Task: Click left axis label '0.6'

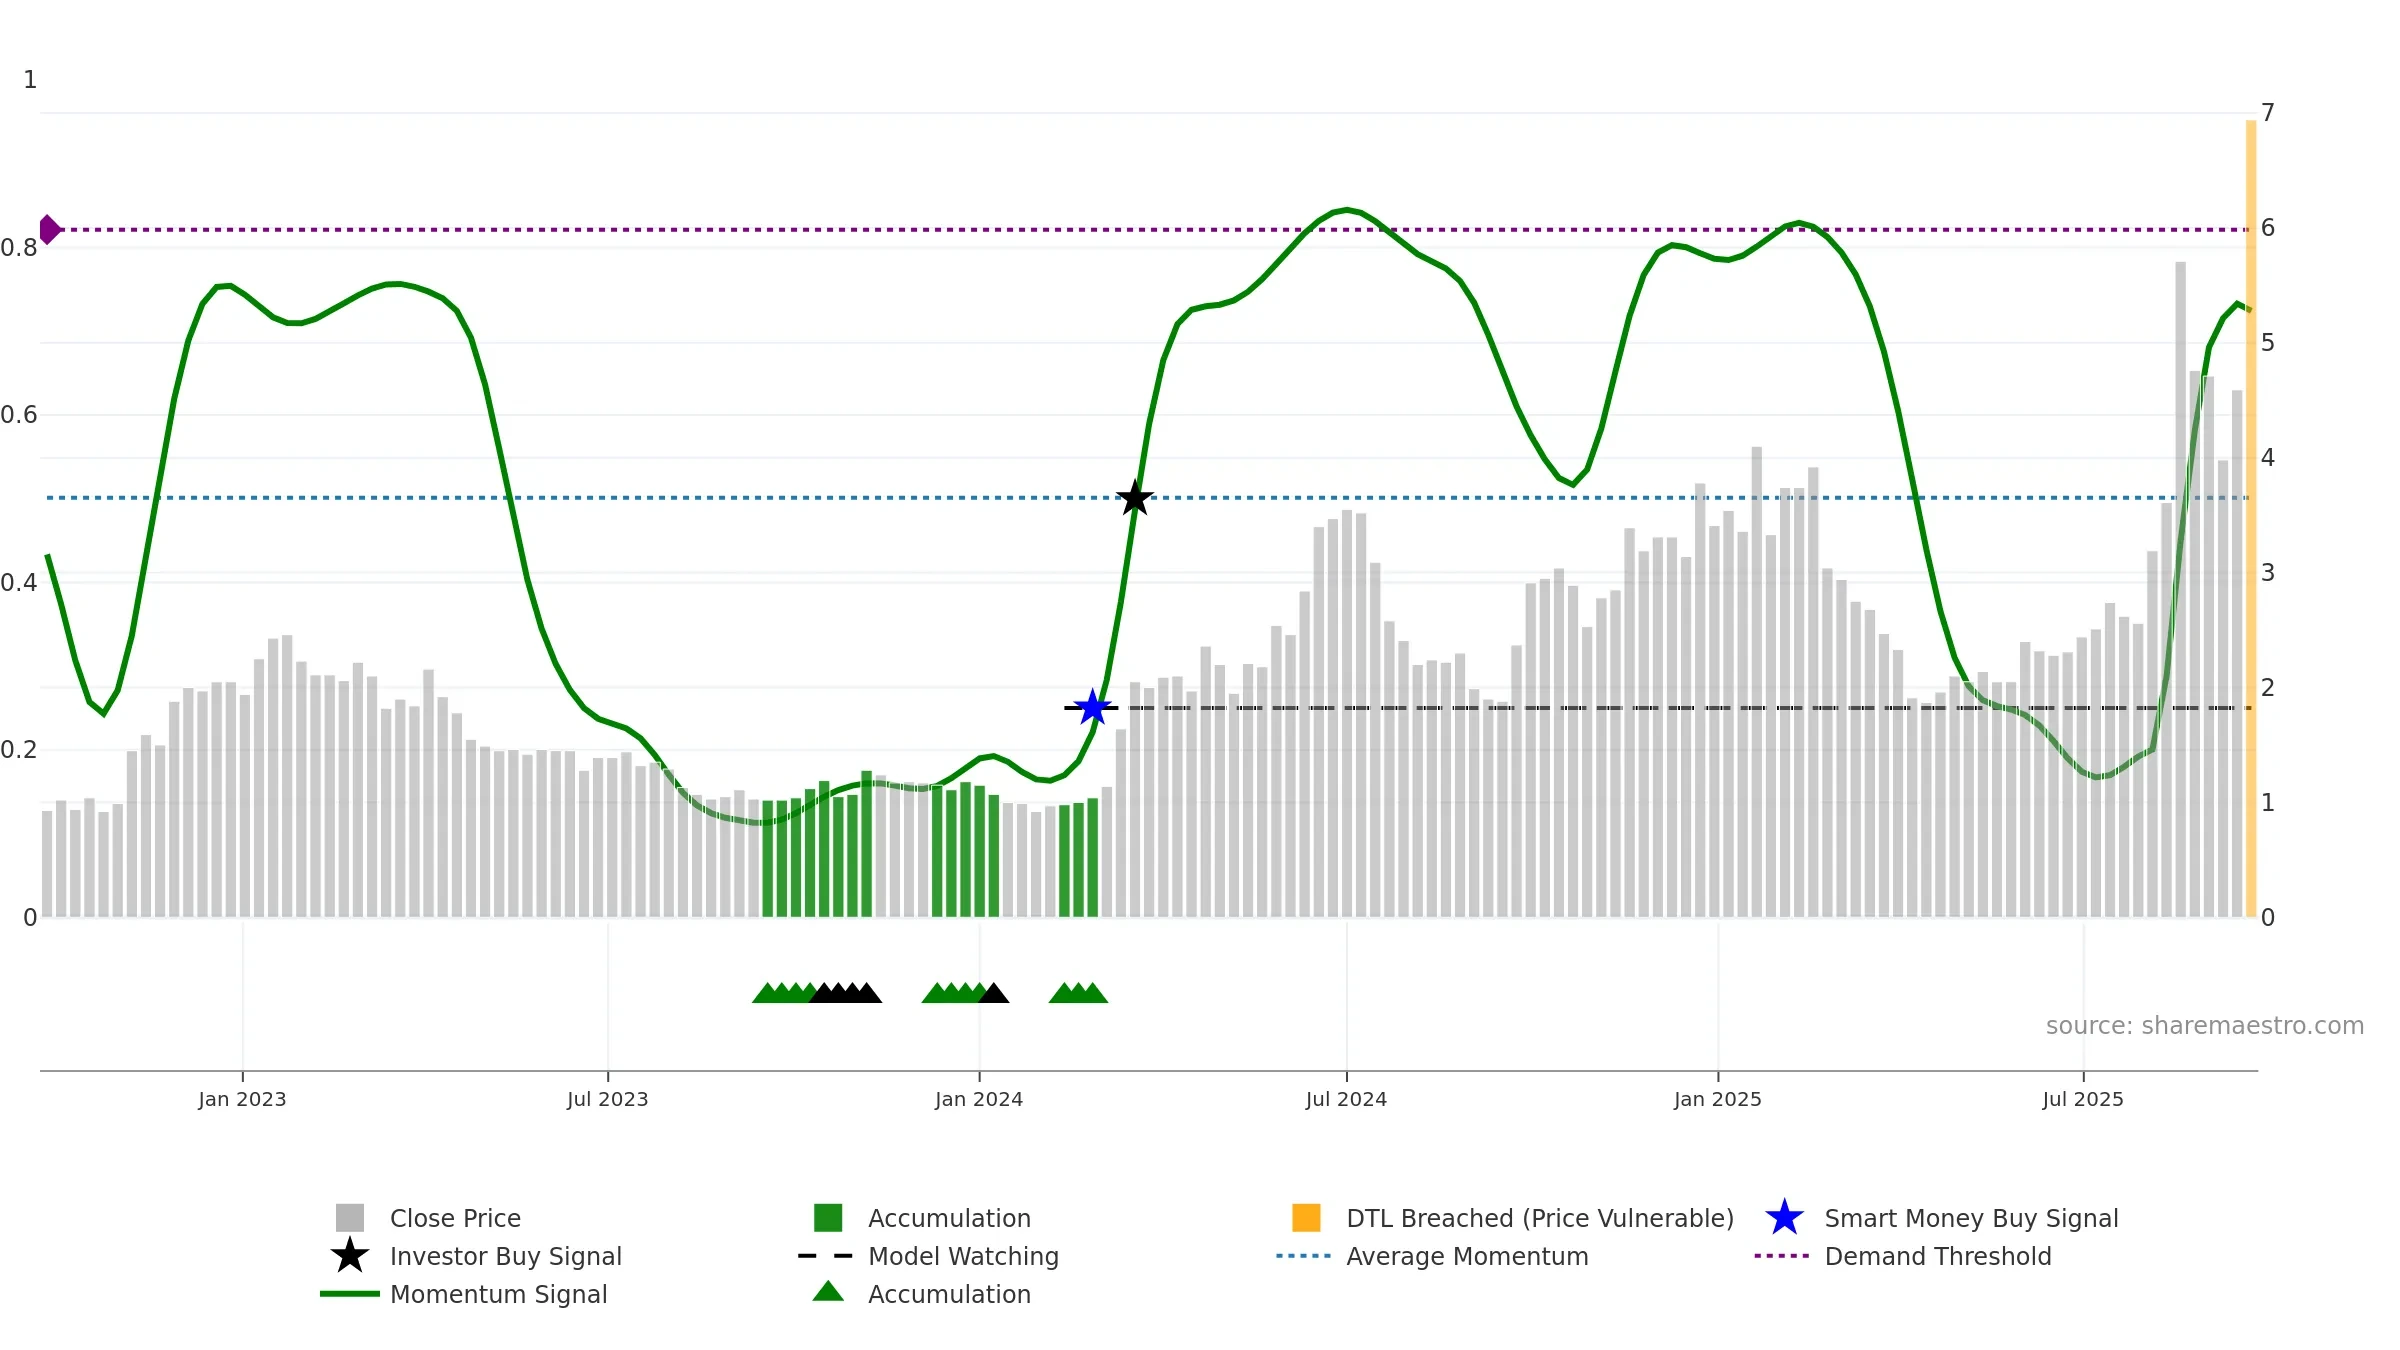Action: [19, 415]
